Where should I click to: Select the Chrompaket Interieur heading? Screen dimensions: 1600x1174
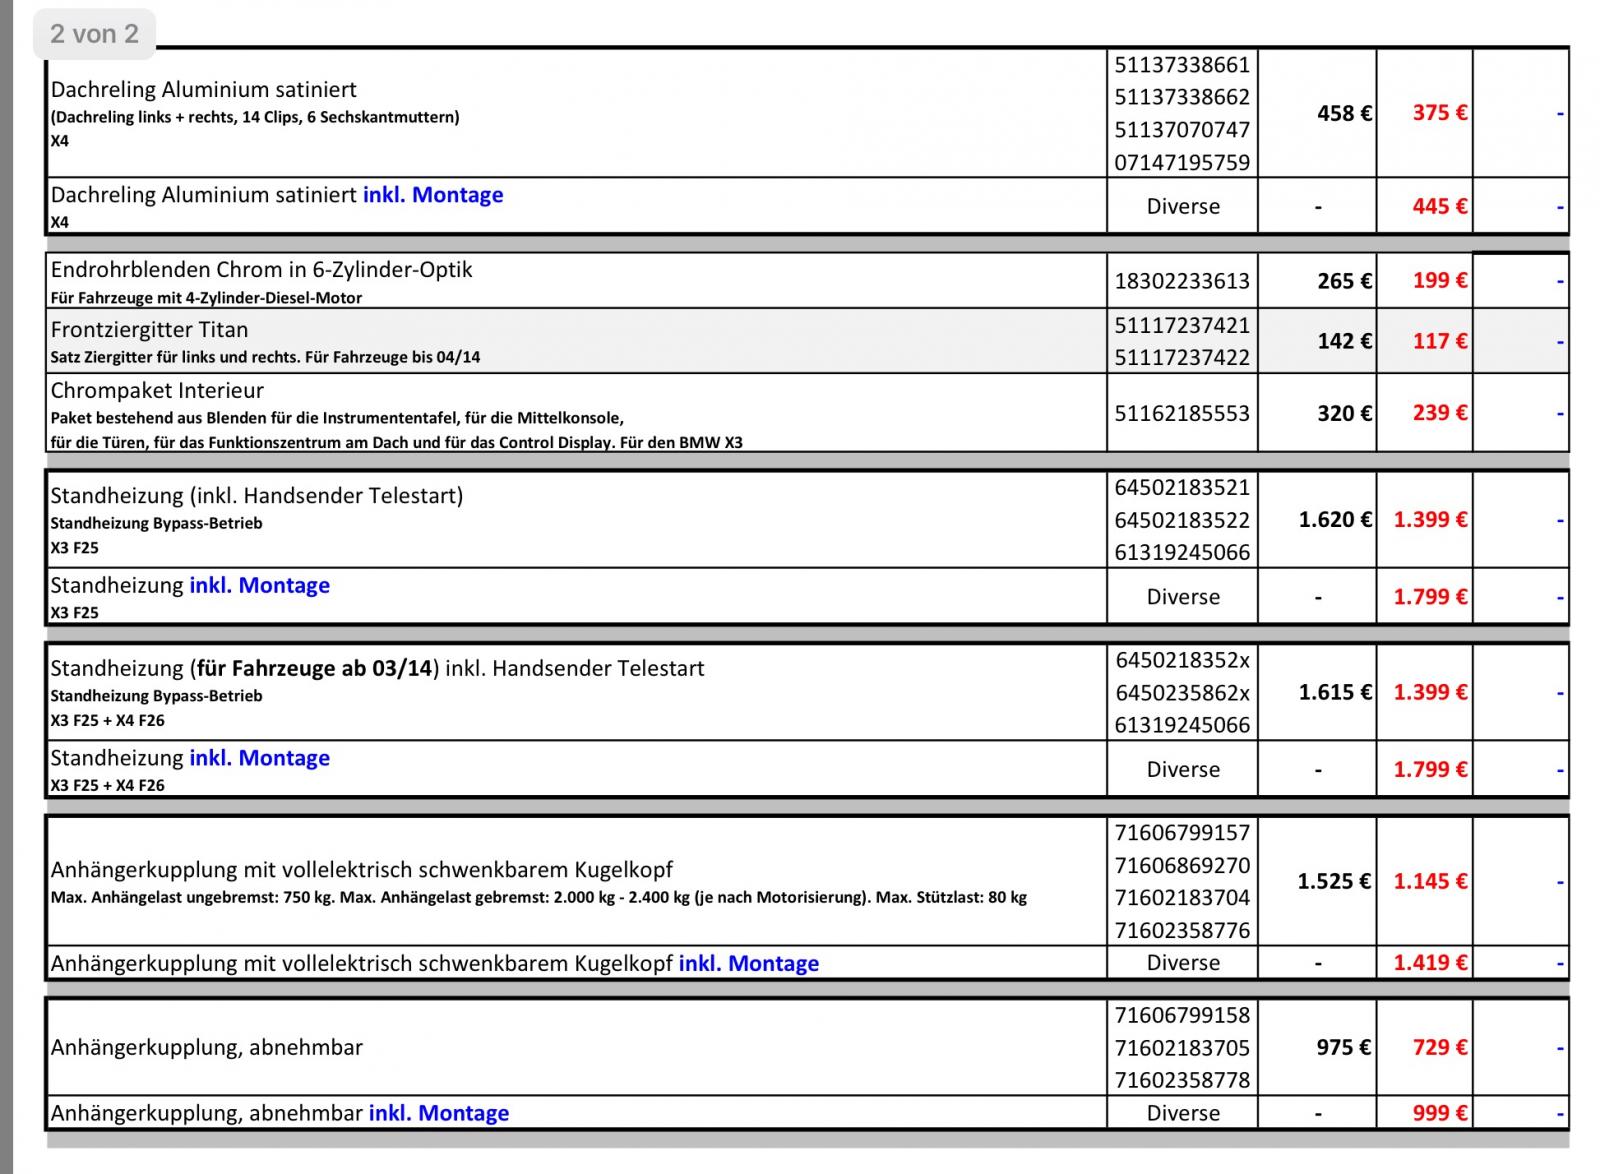tap(157, 390)
